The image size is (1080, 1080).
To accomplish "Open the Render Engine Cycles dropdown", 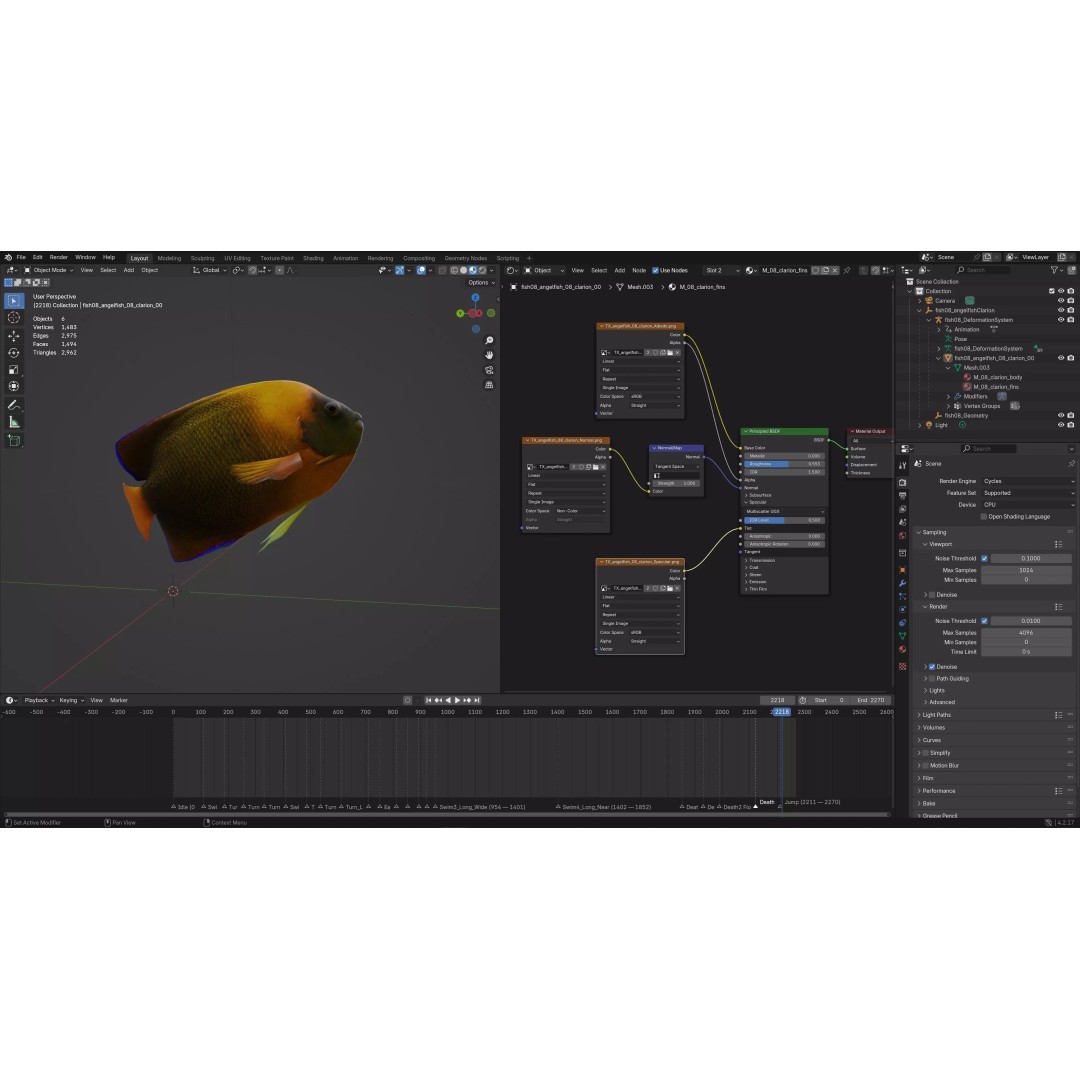I will tap(1027, 481).
